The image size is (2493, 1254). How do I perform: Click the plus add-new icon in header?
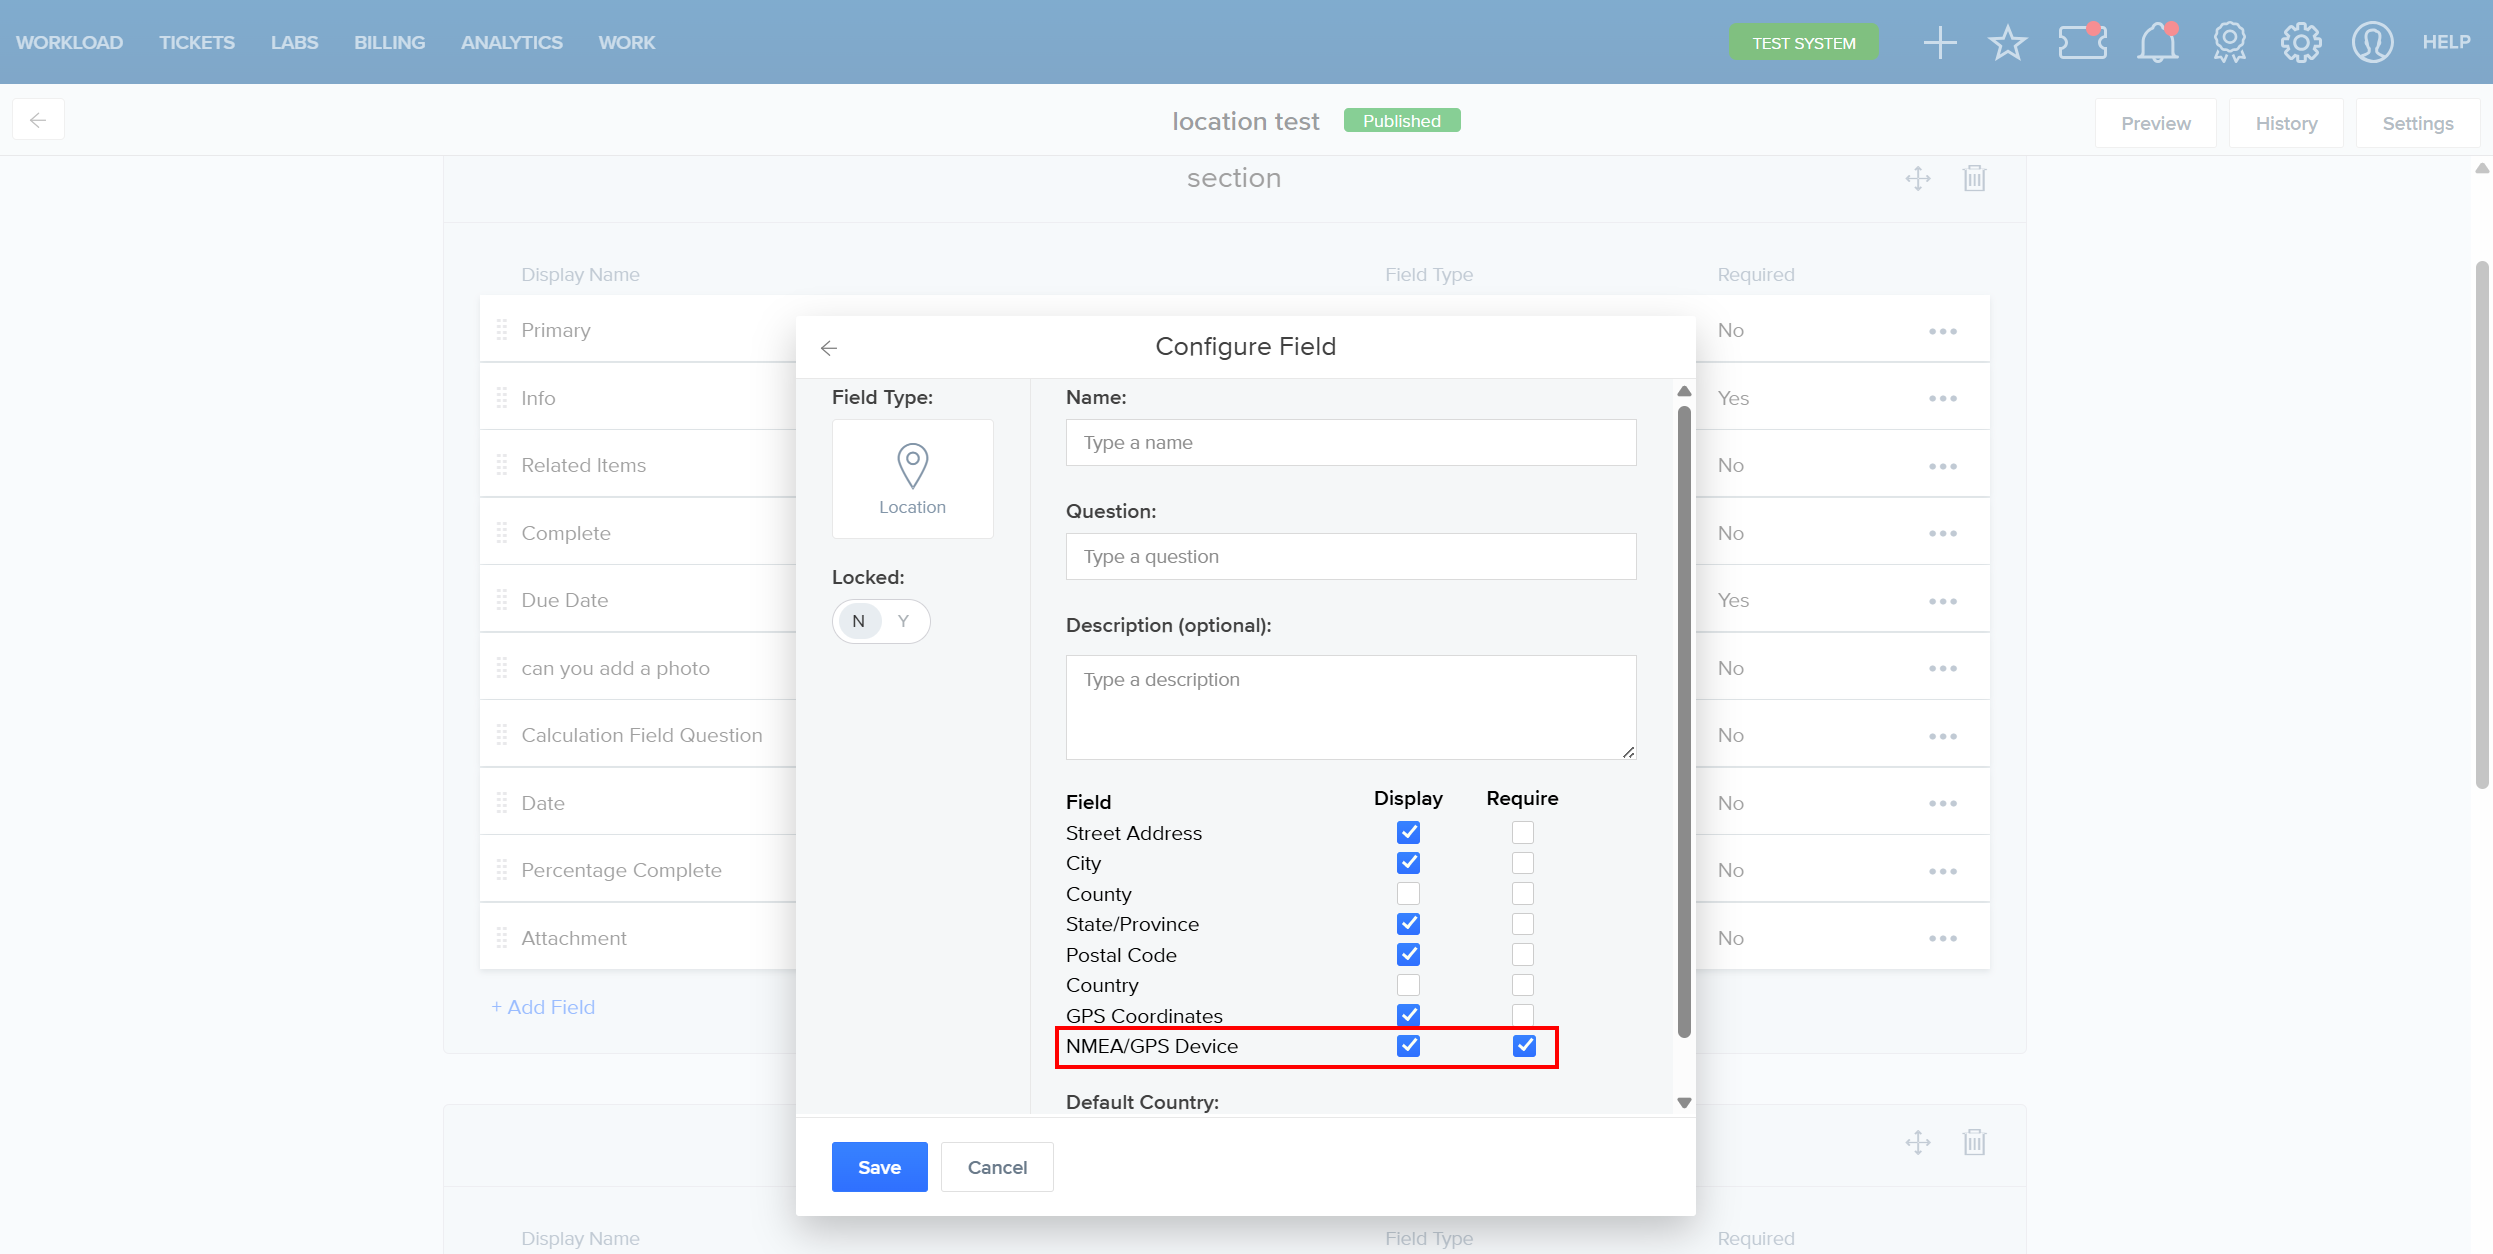1939,43
